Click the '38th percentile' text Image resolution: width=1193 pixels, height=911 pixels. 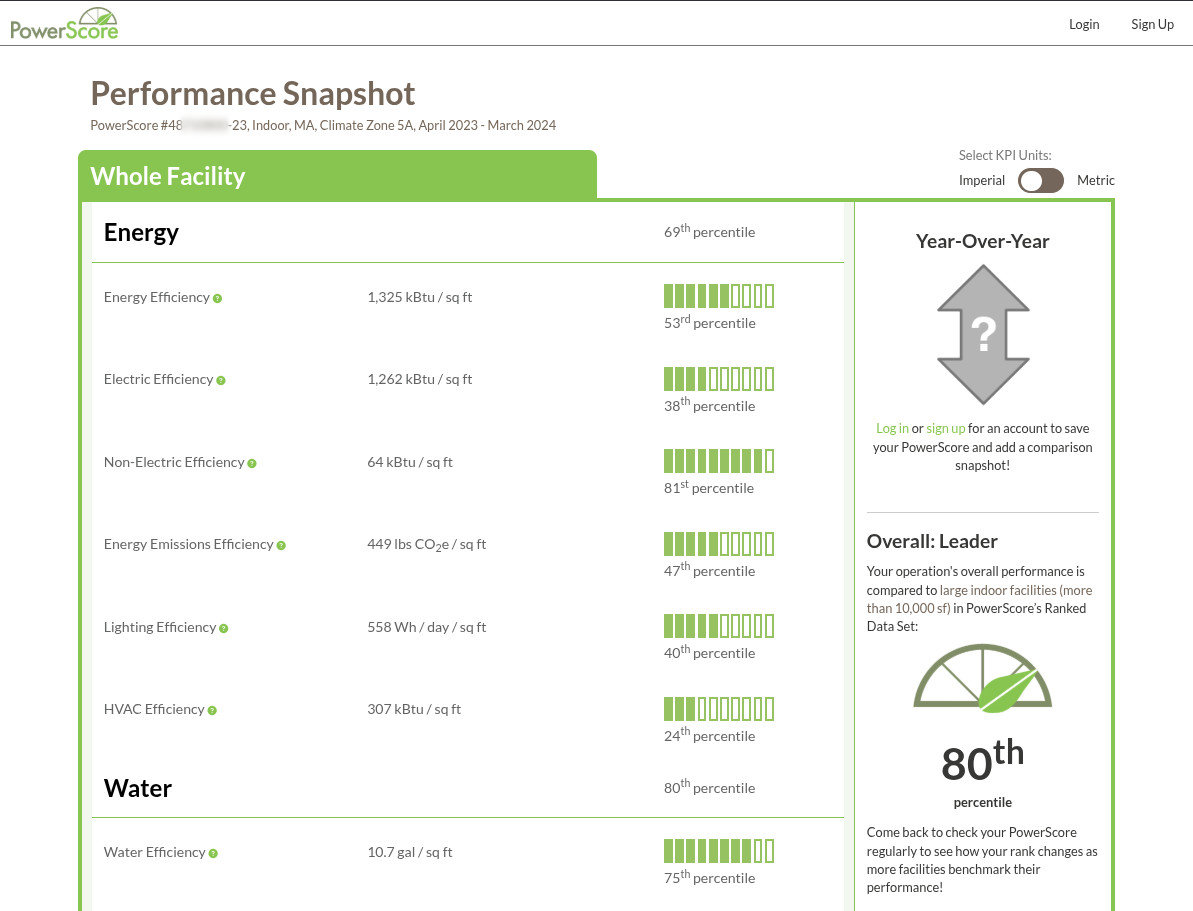click(x=709, y=405)
